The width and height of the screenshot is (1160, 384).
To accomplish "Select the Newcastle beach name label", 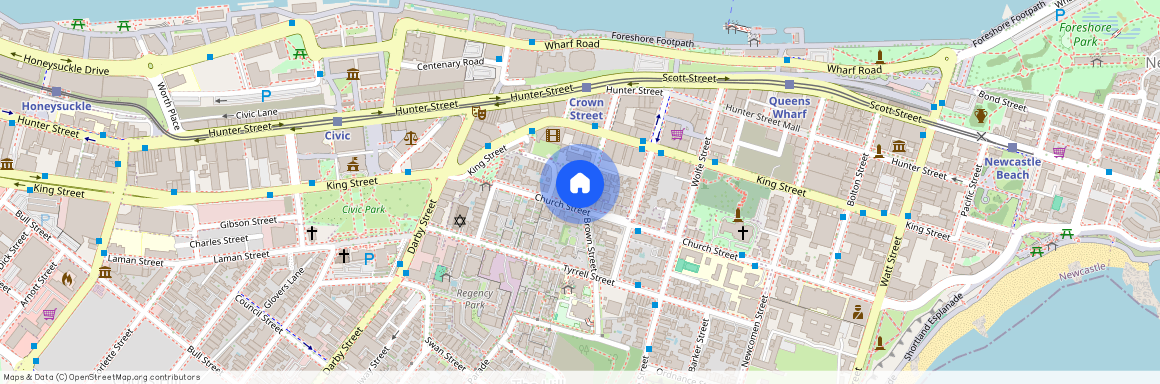I will click(1082, 271).
